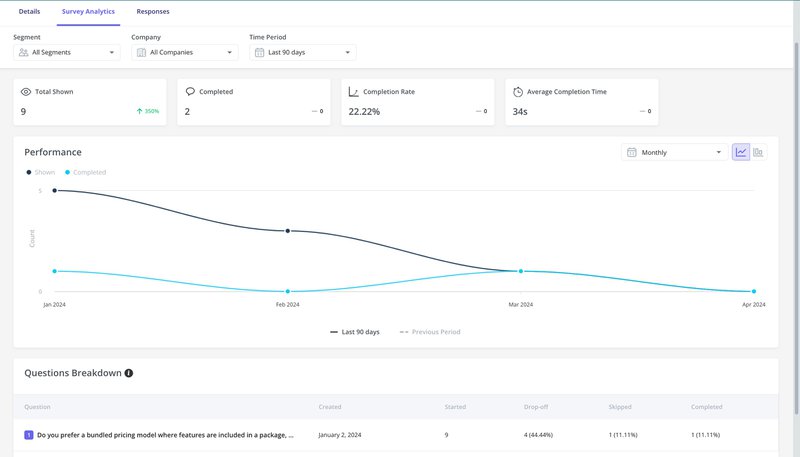Toggle the Shown series in chart legend
800x457 pixels.
pos(41,172)
